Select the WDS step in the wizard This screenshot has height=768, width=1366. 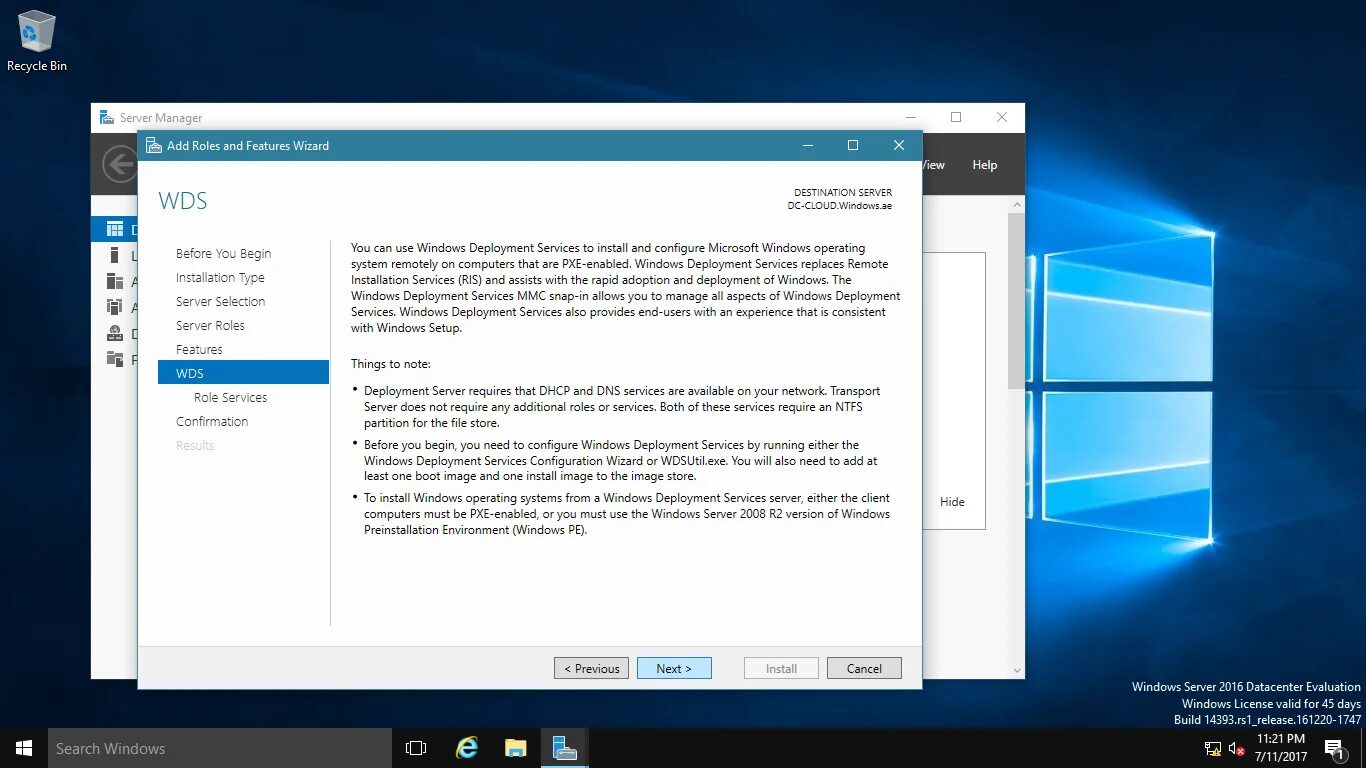coord(243,373)
